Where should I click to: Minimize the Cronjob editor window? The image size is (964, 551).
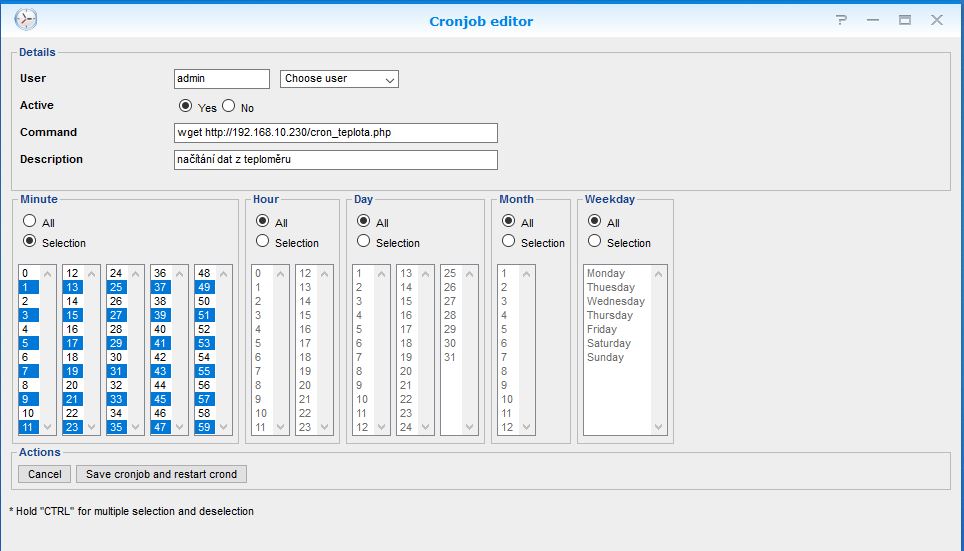tap(873, 20)
